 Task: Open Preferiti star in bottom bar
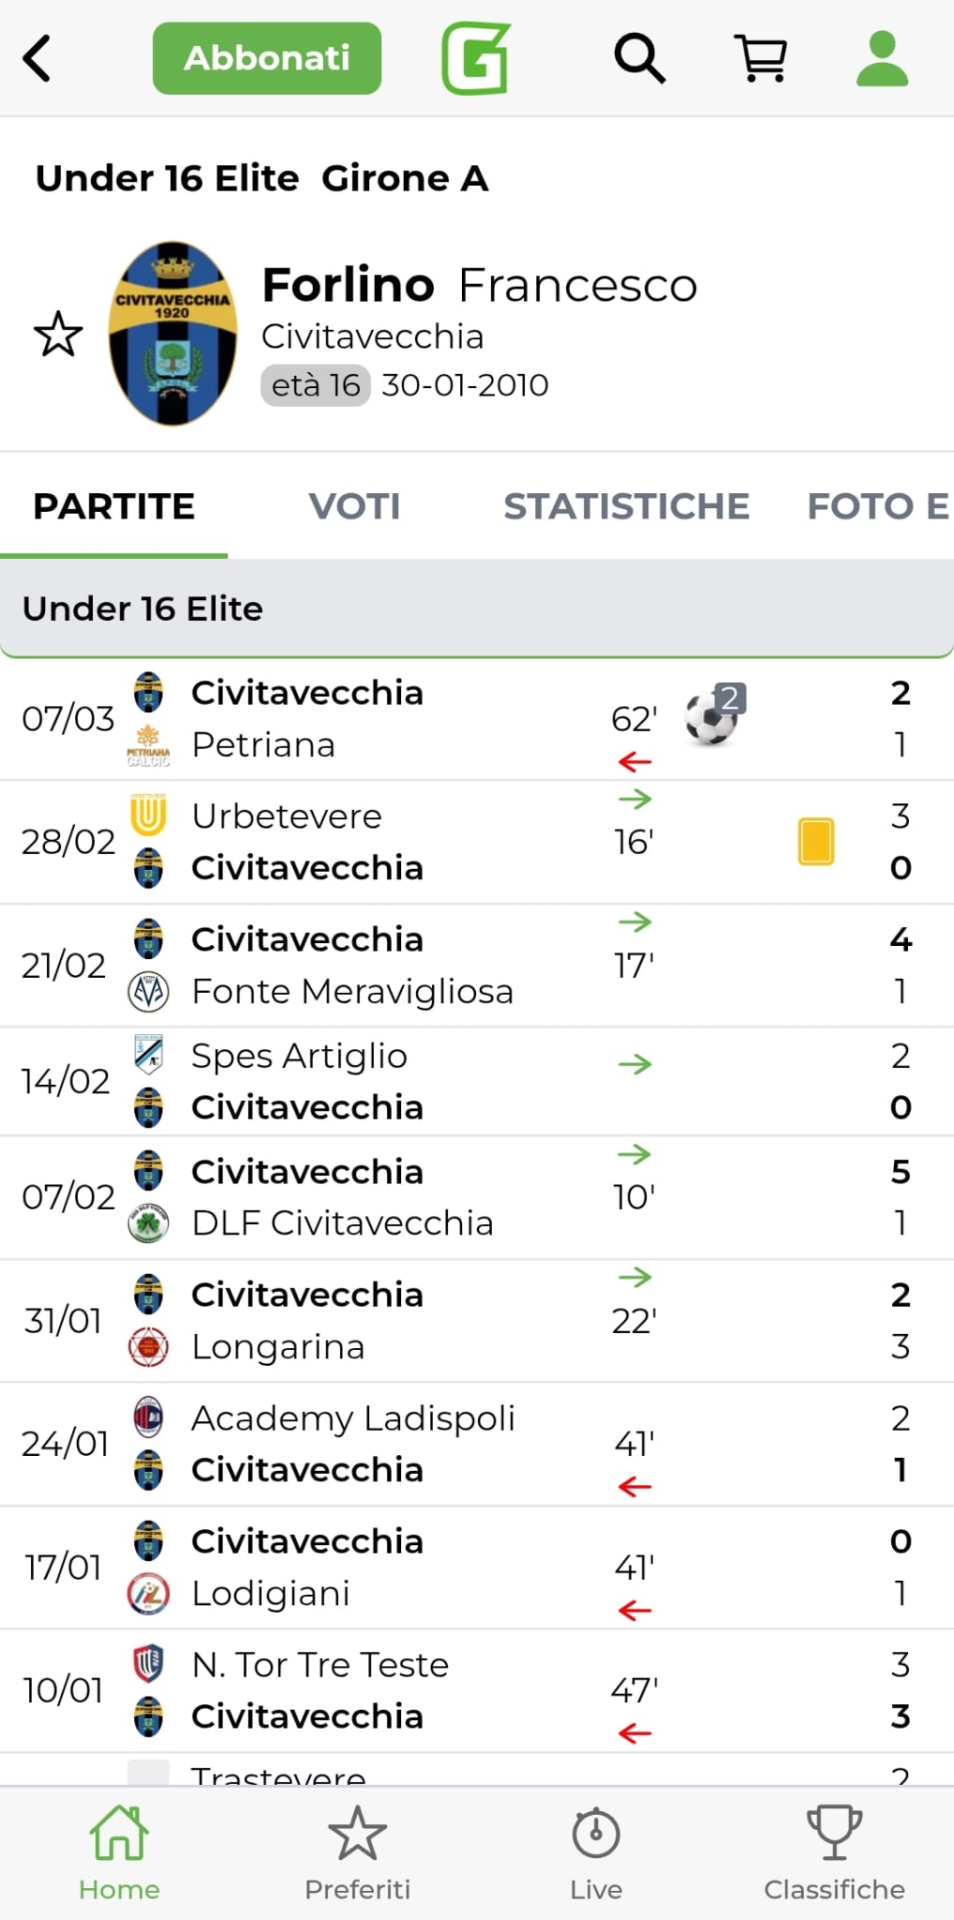[x=357, y=1852]
